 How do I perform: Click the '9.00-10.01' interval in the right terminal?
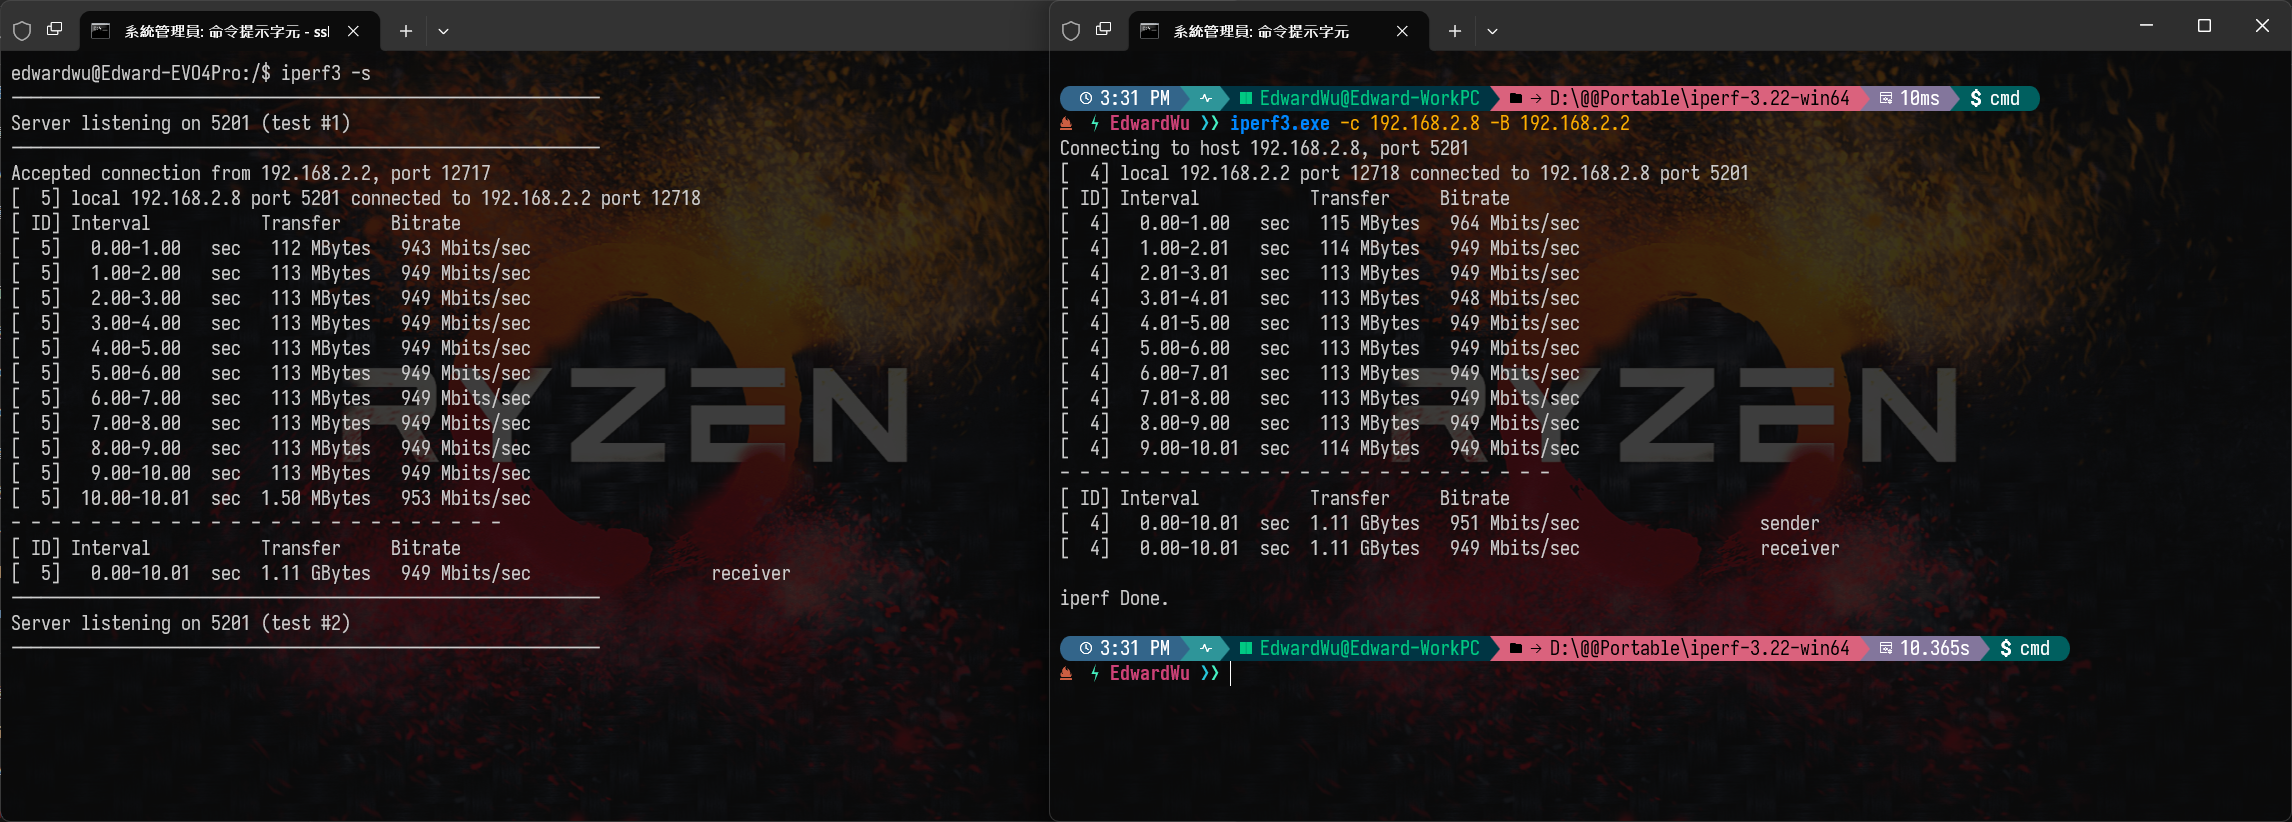tap(1190, 448)
